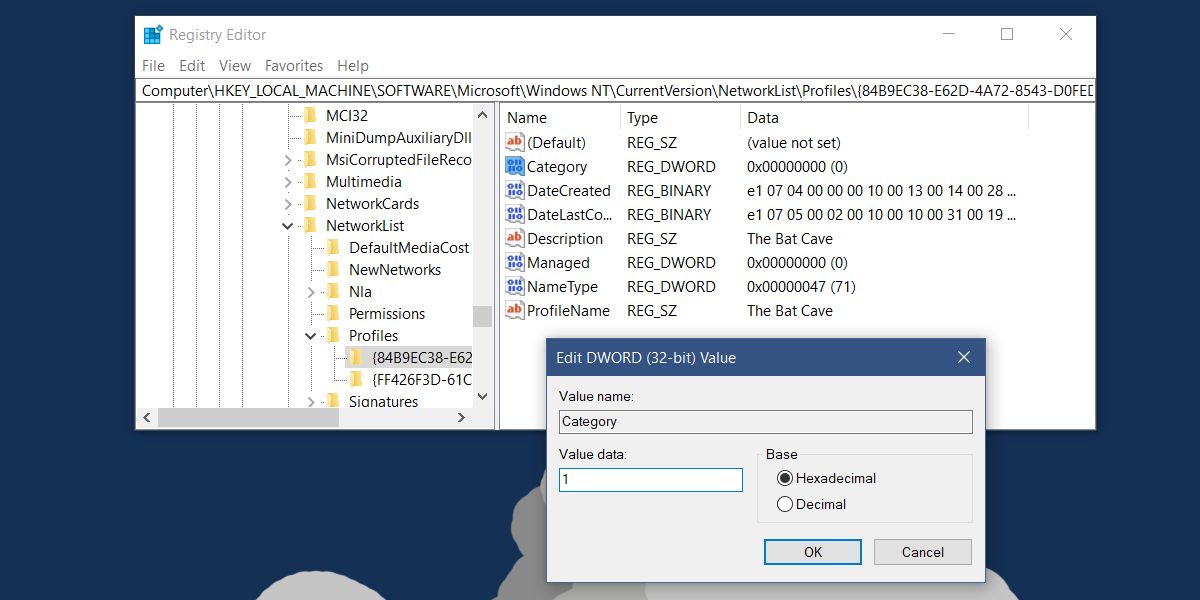This screenshot has height=600, width=1200.
Task: Close the Edit DWORD dialog
Action: click(964, 358)
